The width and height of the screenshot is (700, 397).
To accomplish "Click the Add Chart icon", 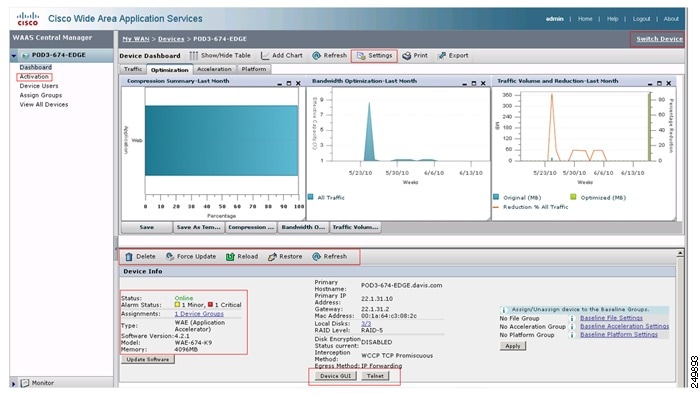I will 265,56.
